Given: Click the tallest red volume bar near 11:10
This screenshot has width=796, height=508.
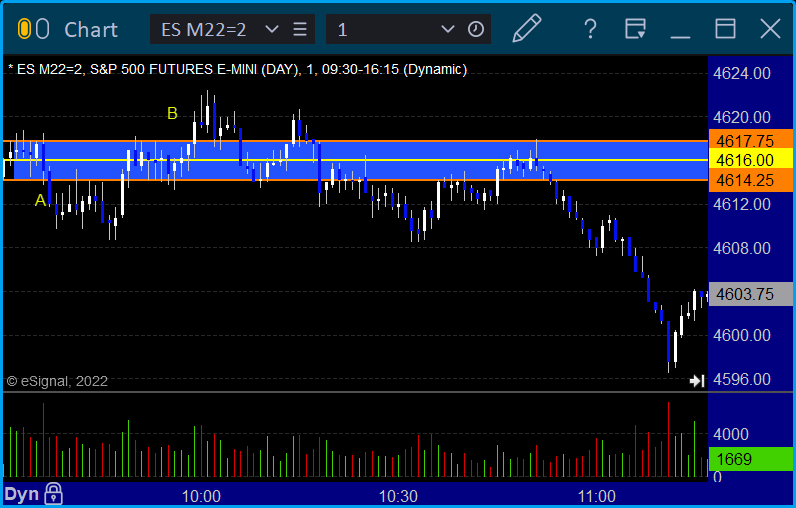Looking at the screenshot, I should [x=668, y=439].
